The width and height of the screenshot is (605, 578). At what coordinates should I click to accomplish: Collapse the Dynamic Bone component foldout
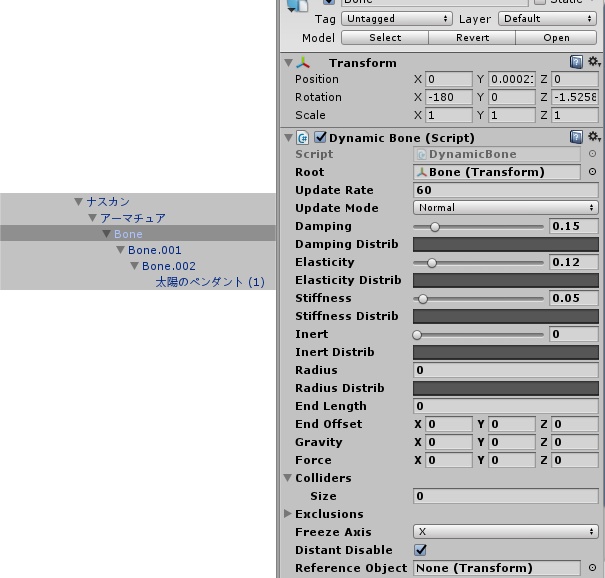coord(288,137)
